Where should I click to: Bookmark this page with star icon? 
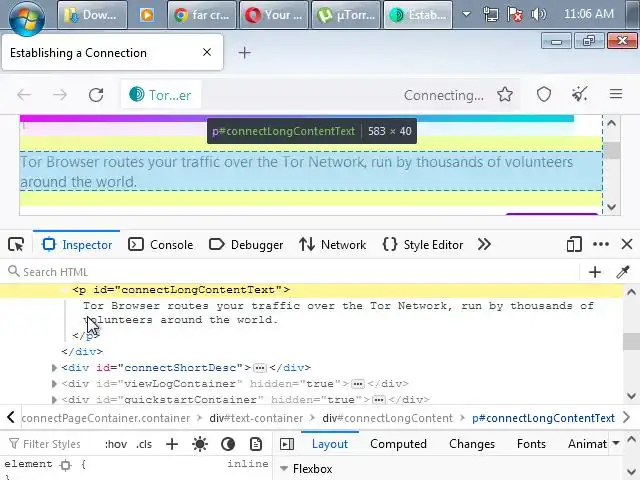(x=505, y=95)
